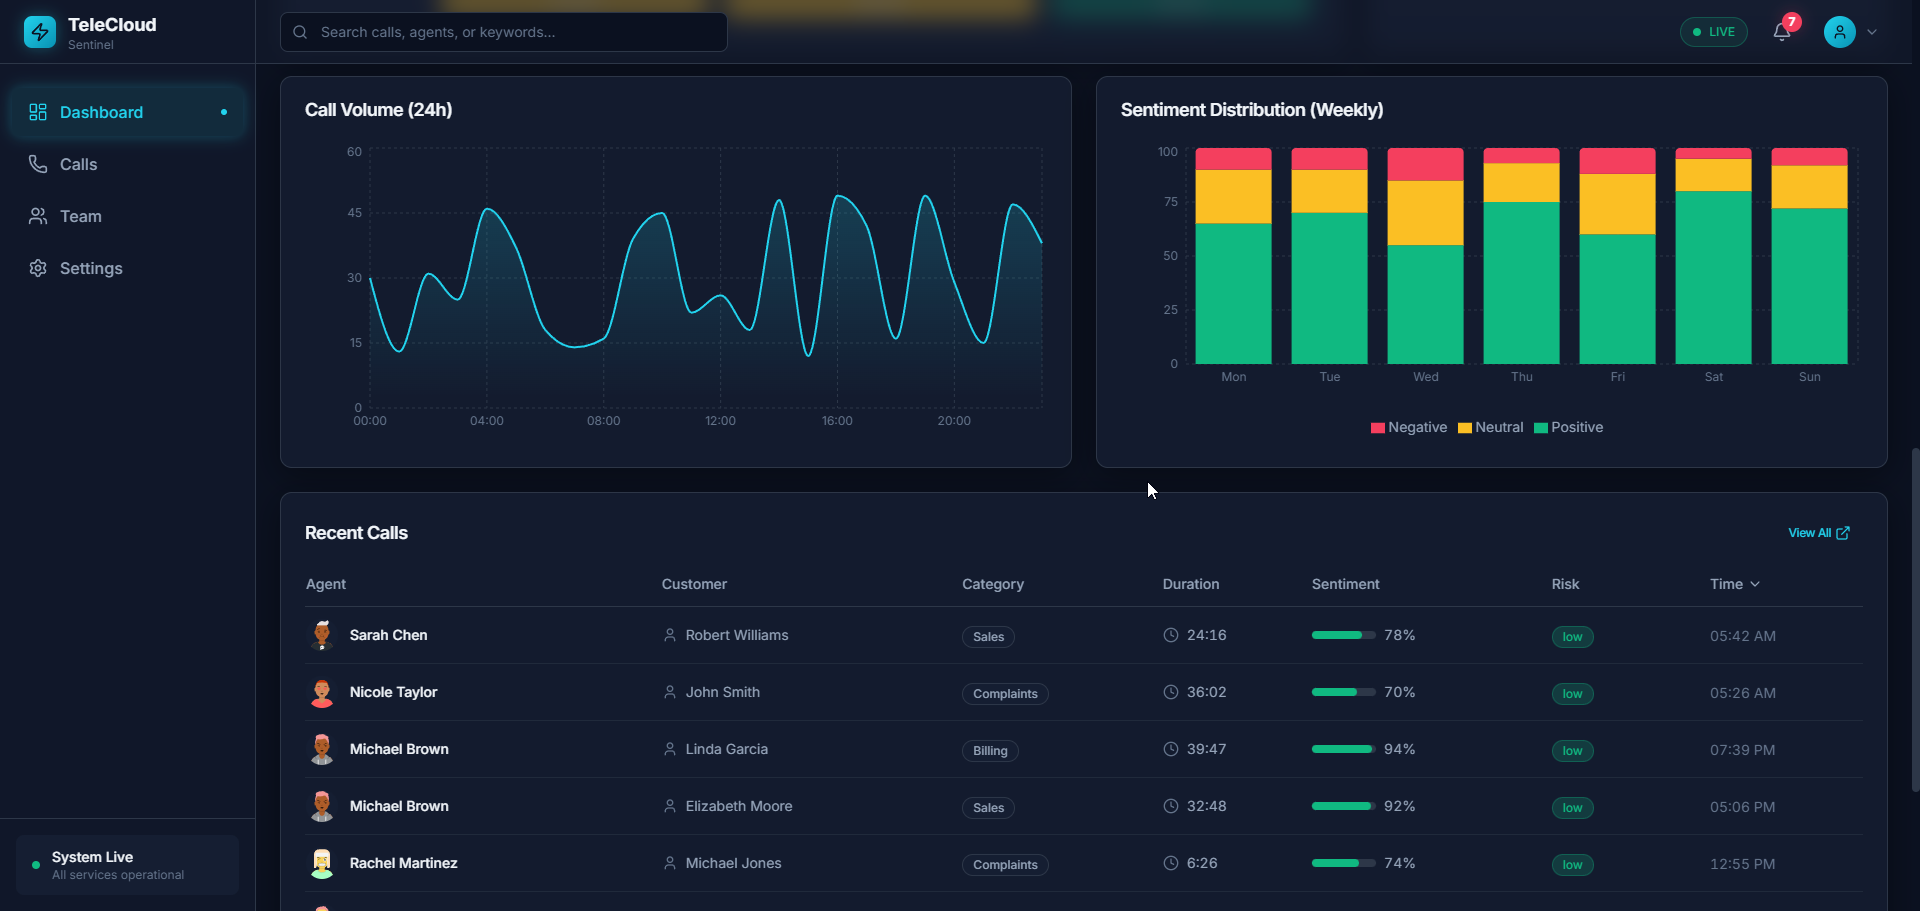The image size is (1920, 911).
Task: Click Rachel Martinez's avatar icon
Action: click(322, 864)
